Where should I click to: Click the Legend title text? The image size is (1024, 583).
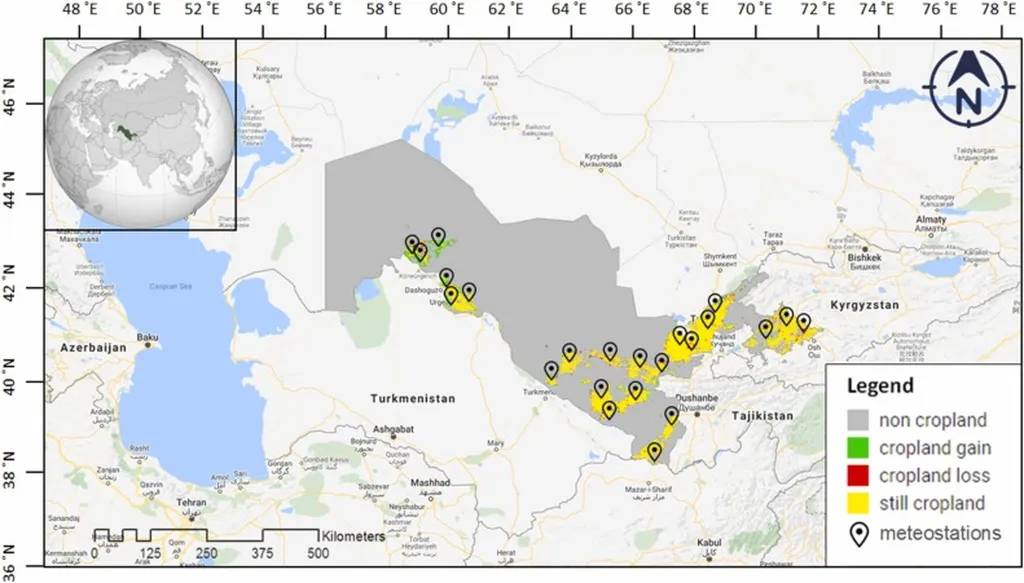pyautogui.click(x=880, y=386)
